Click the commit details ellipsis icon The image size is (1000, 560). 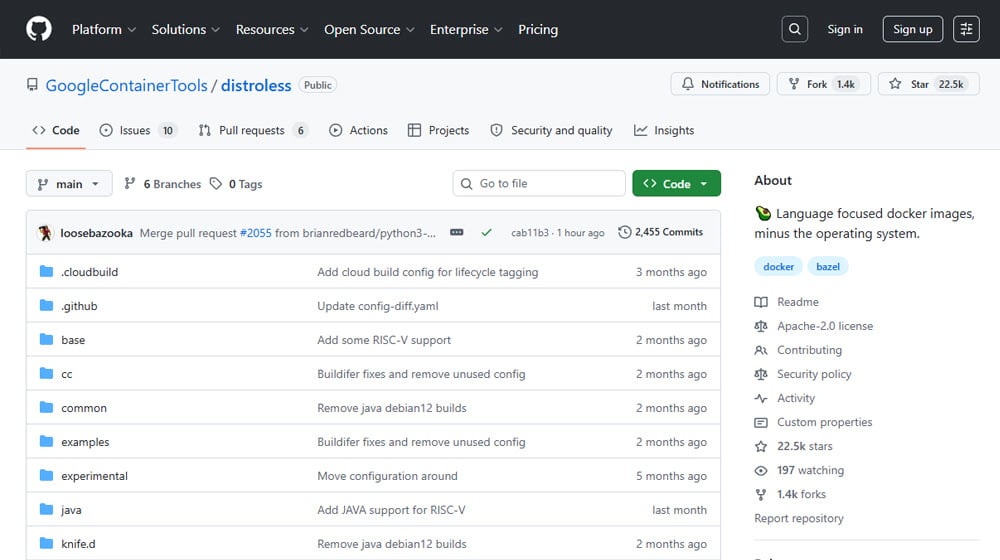pos(457,232)
